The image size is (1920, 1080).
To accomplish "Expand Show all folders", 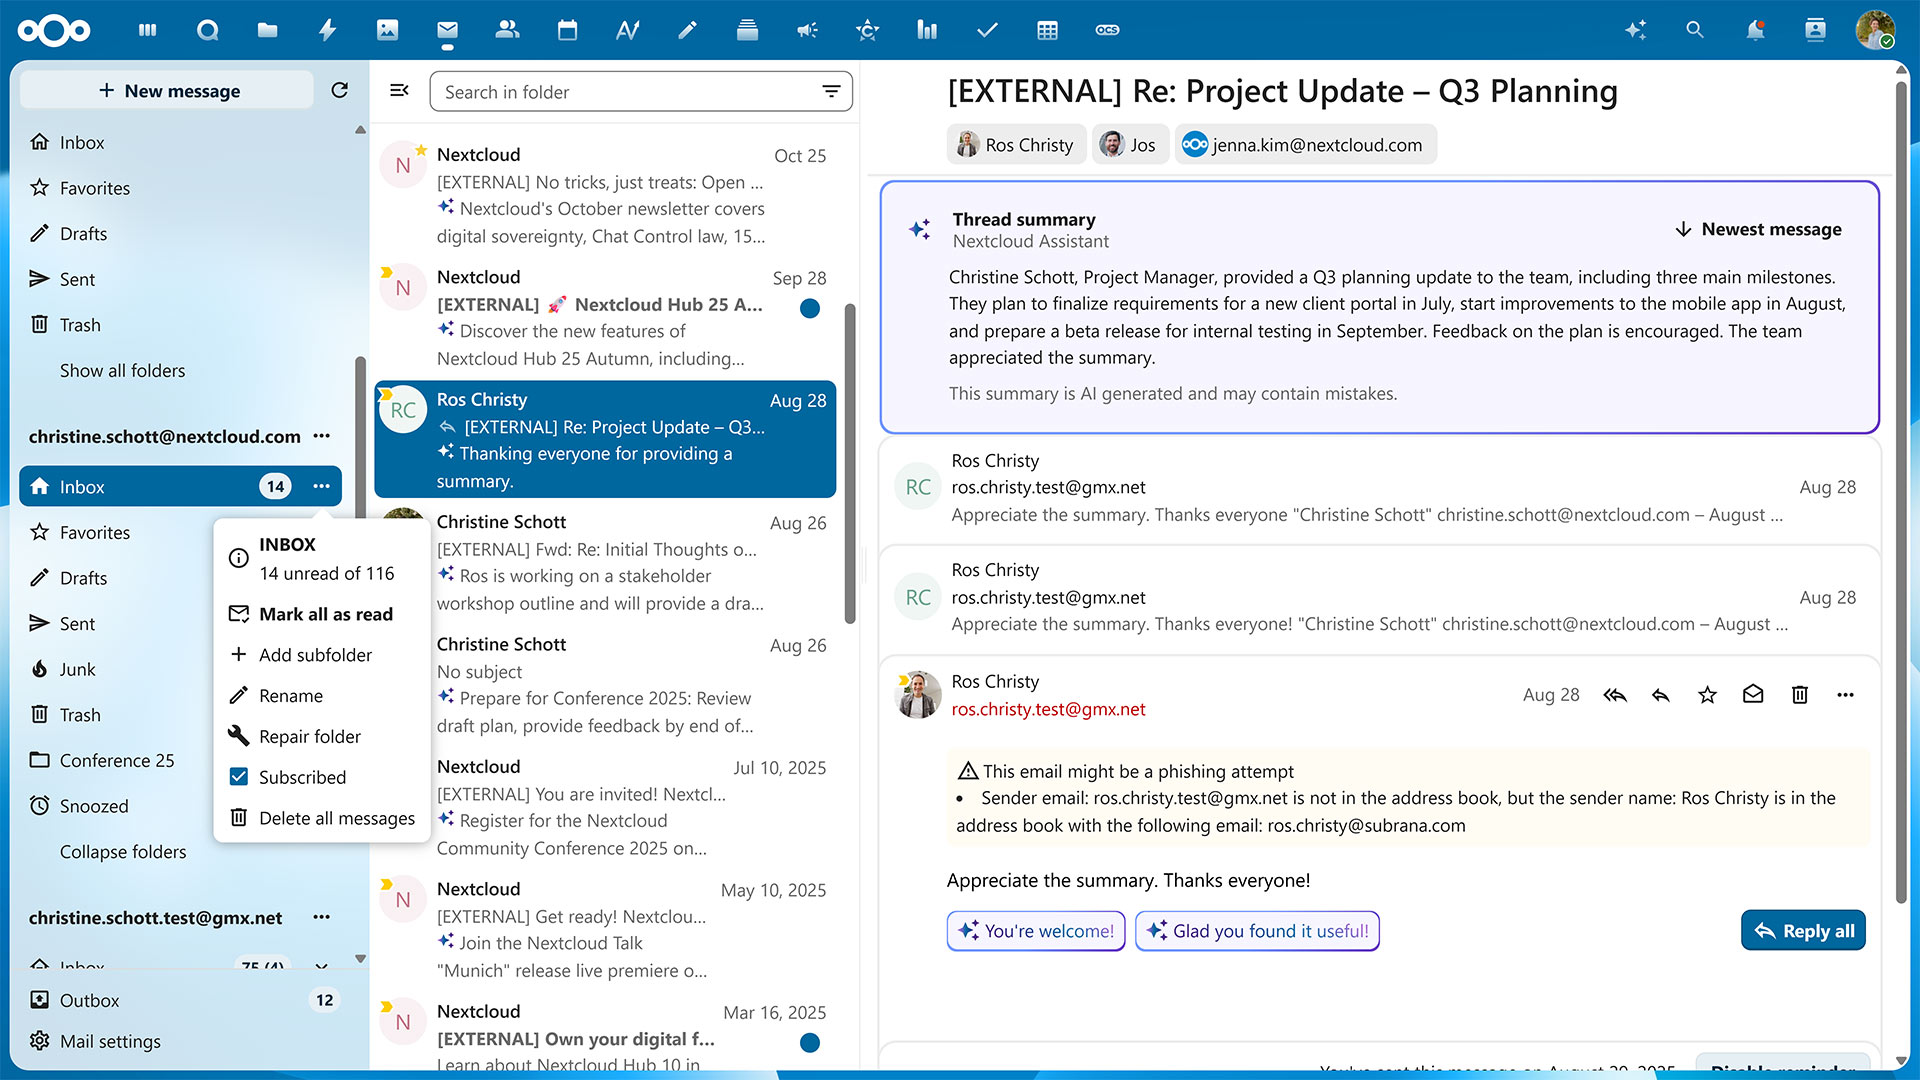I will [x=122, y=370].
